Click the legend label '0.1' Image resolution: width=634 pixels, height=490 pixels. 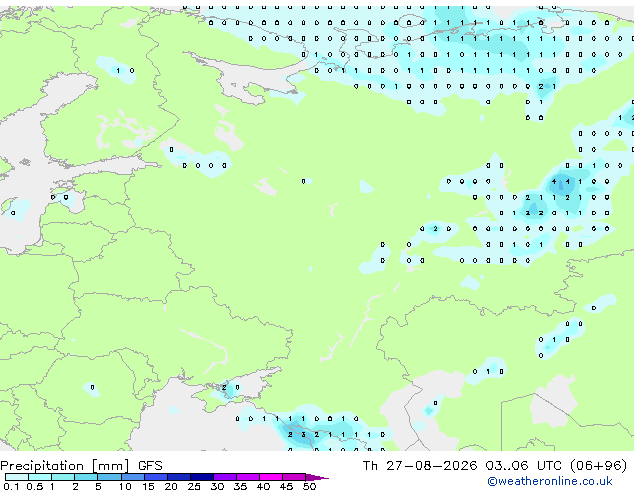pos(11,486)
